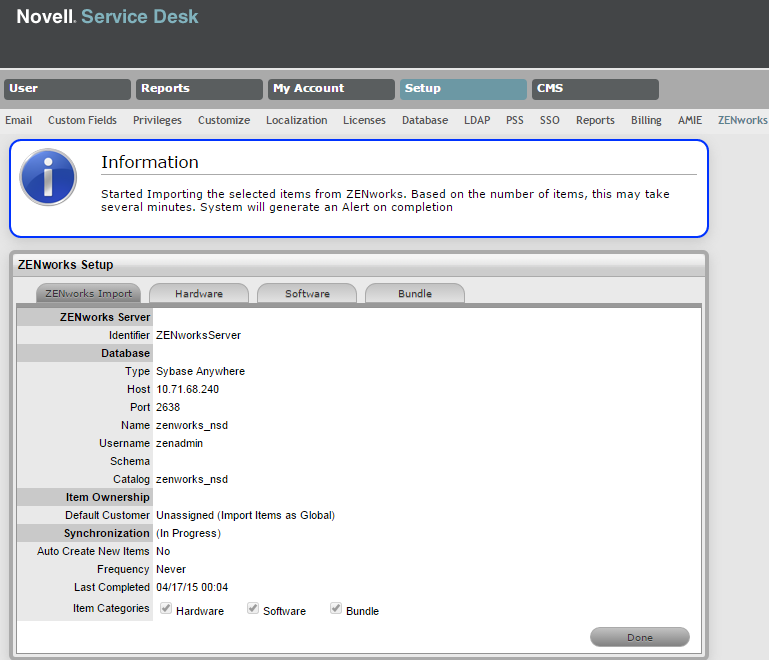769x660 pixels.
Task: Open the Privileges setup link
Action: coord(157,120)
